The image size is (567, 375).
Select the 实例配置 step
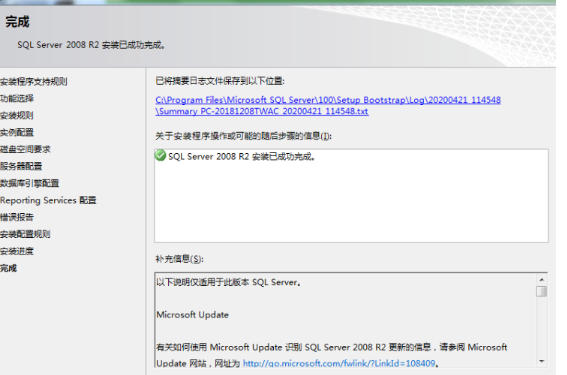click(x=17, y=132)
